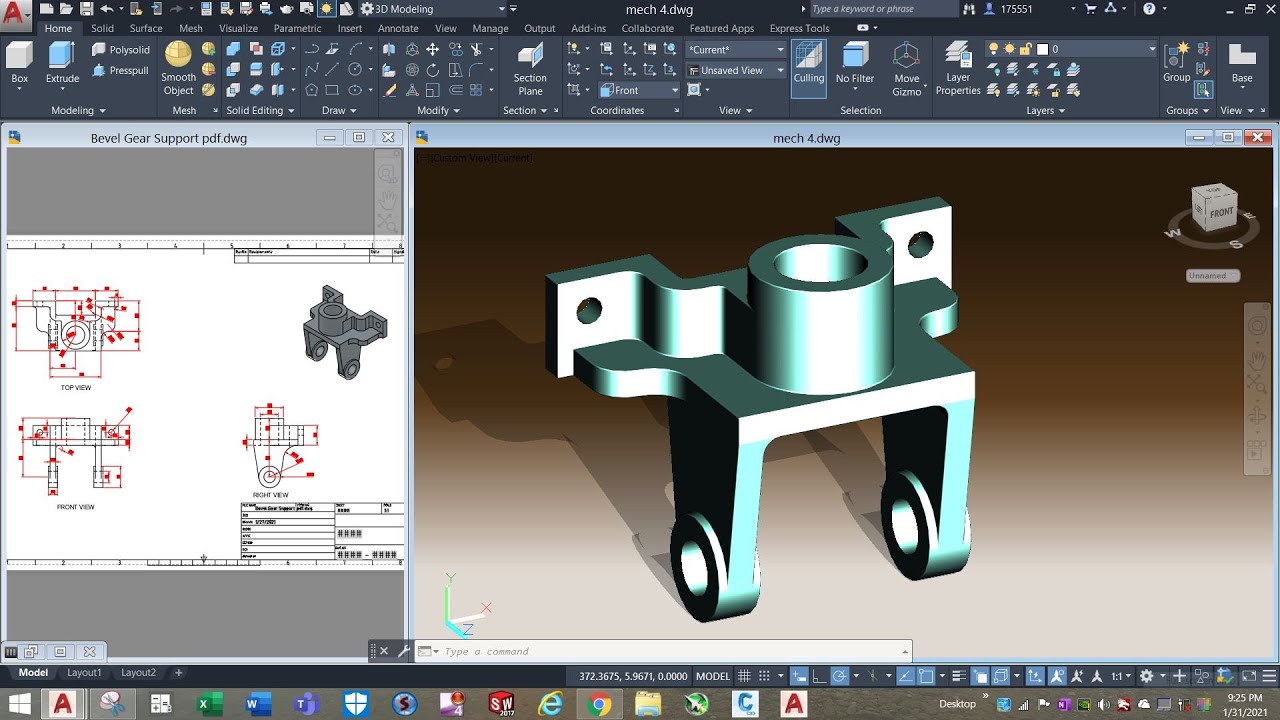Open the Help question mark icon

pyautogui.click(x=1149, y=9)
